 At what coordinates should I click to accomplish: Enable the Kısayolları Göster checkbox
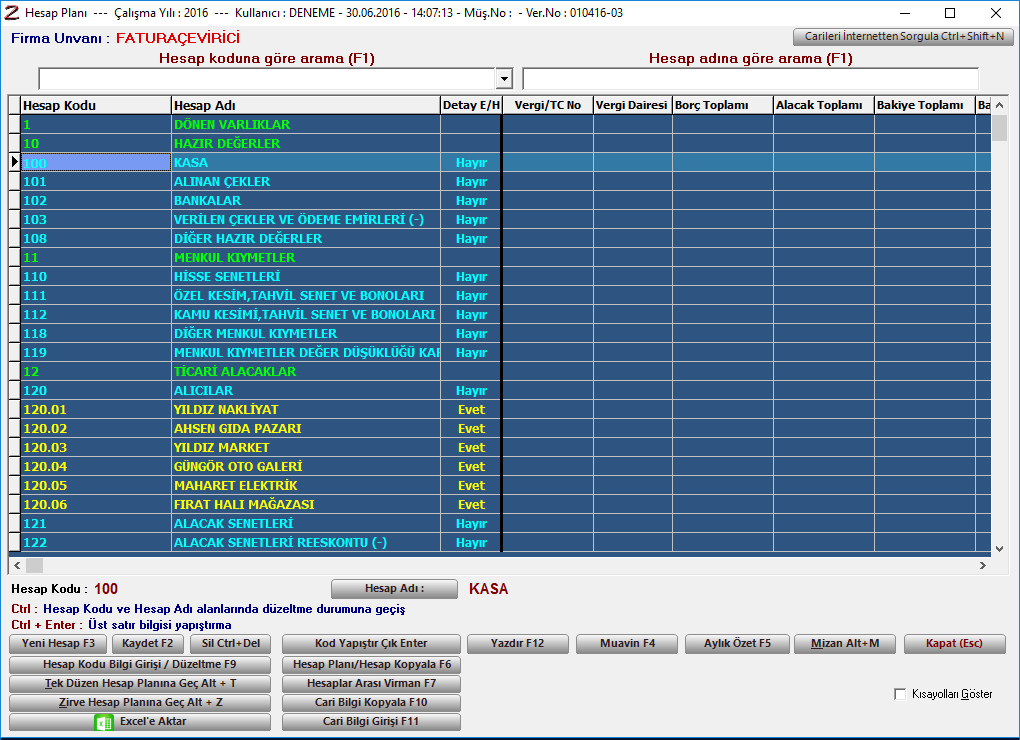900,694
